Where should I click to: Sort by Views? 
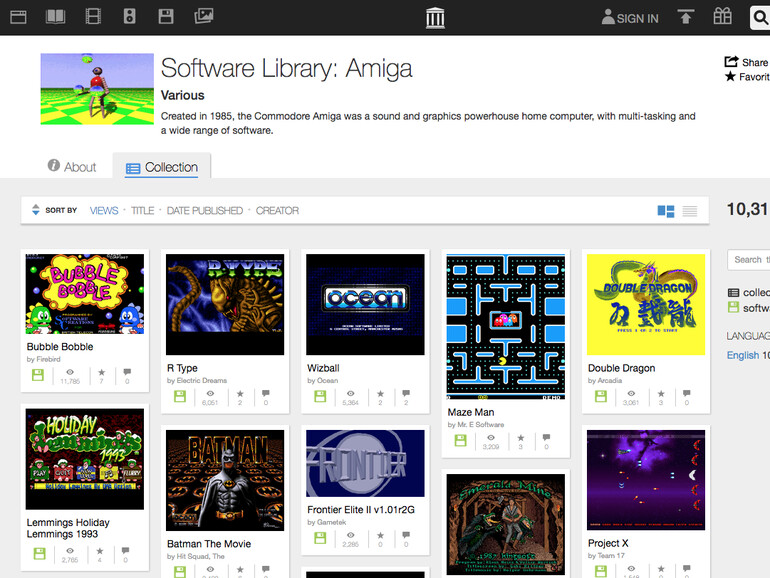click(104, 211)
